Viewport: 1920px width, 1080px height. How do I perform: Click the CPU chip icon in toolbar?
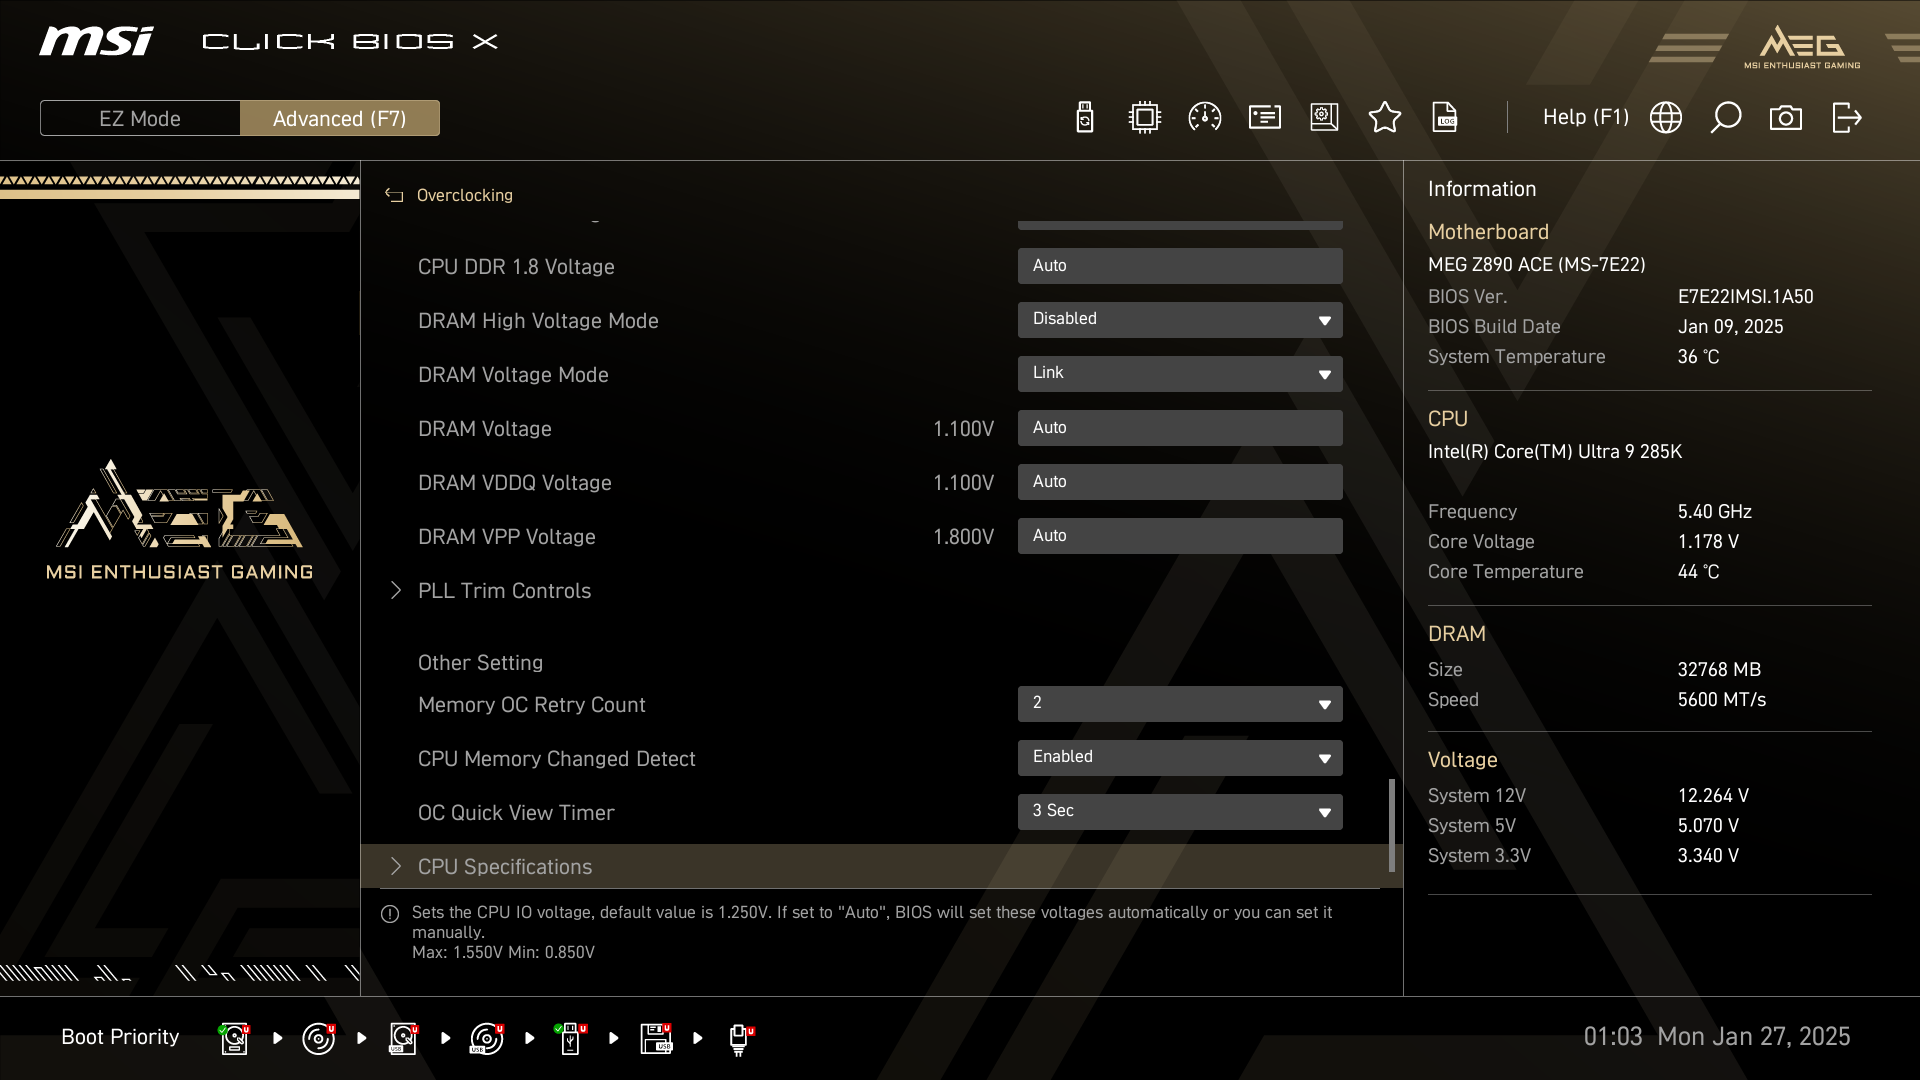pos(1144,118)
